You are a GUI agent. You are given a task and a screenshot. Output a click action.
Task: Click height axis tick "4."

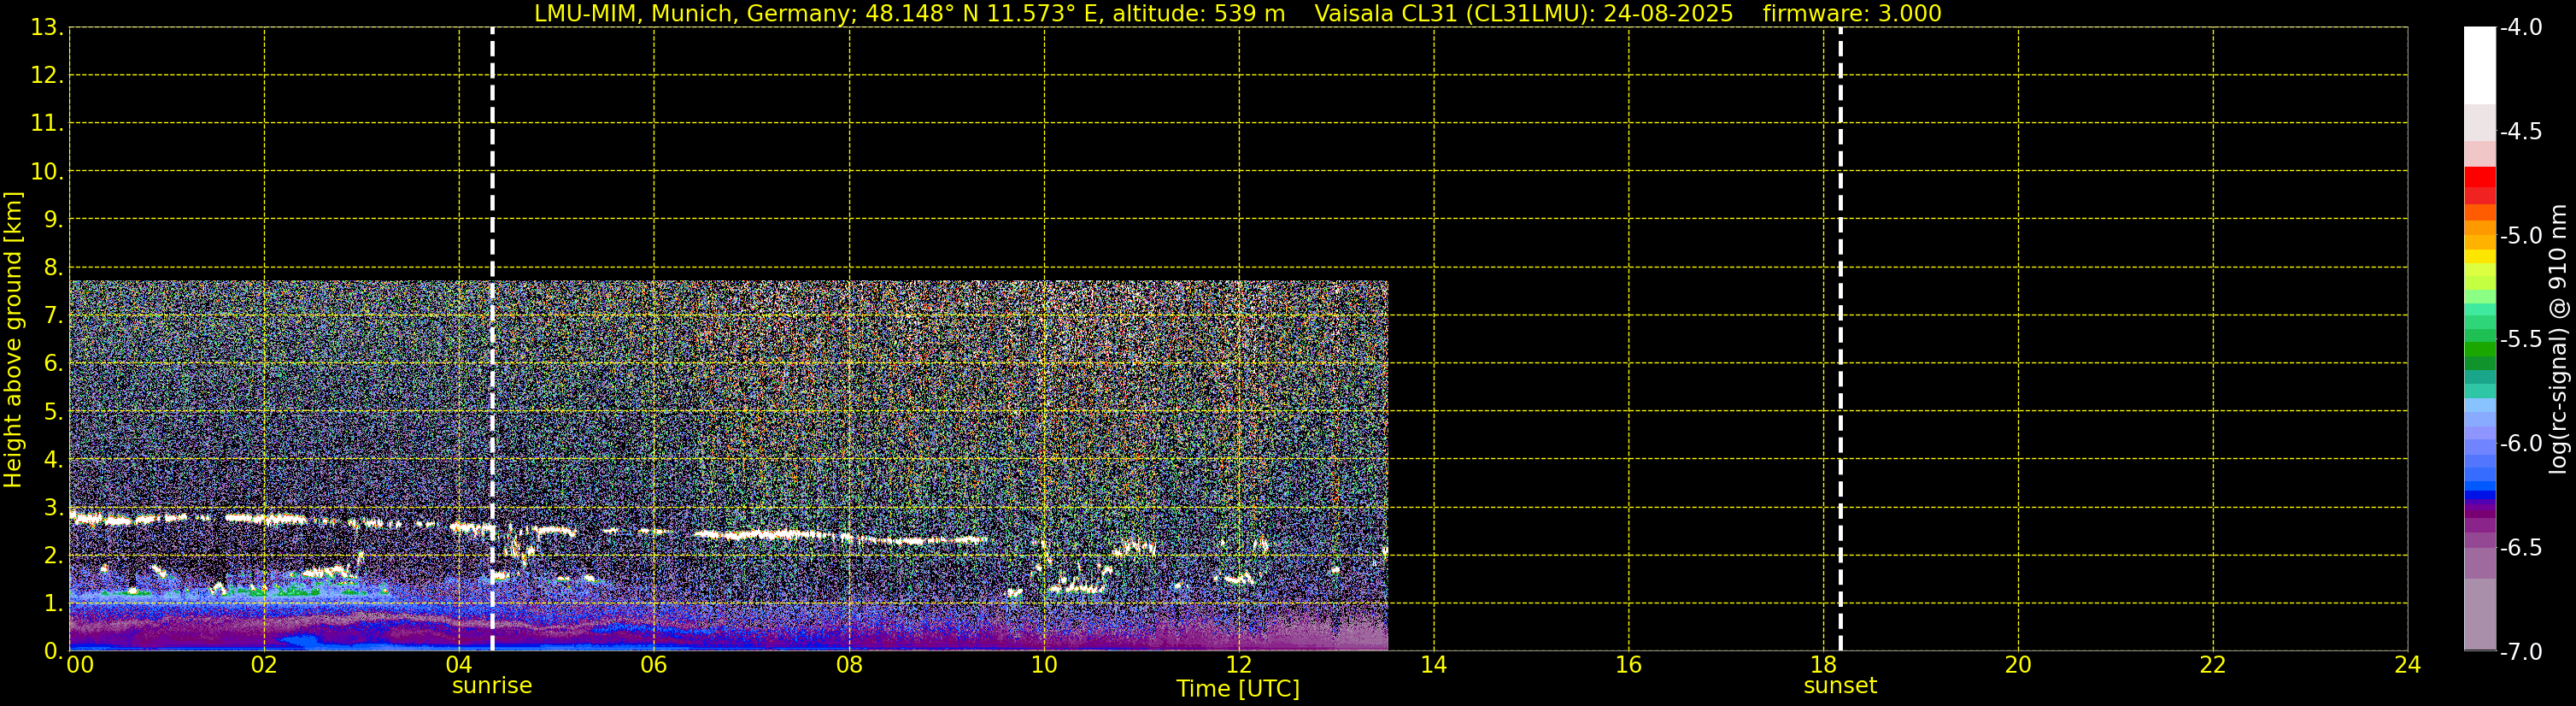(54, 459)
